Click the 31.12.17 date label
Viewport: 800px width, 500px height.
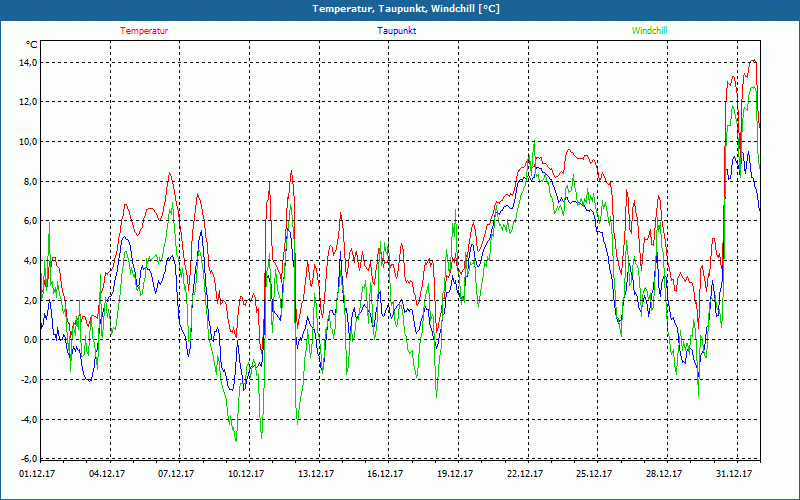tap(734, 474)
